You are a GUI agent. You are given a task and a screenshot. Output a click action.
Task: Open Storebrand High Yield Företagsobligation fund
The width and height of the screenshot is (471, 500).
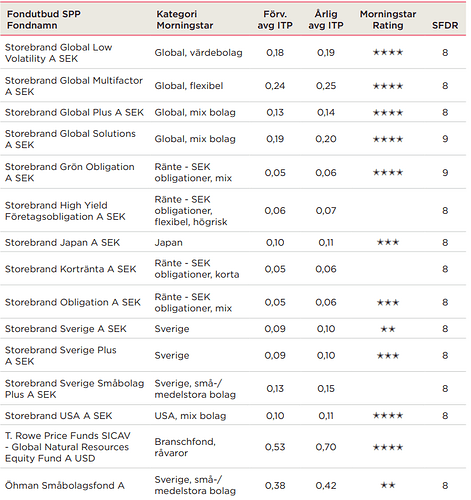[65, 211]
